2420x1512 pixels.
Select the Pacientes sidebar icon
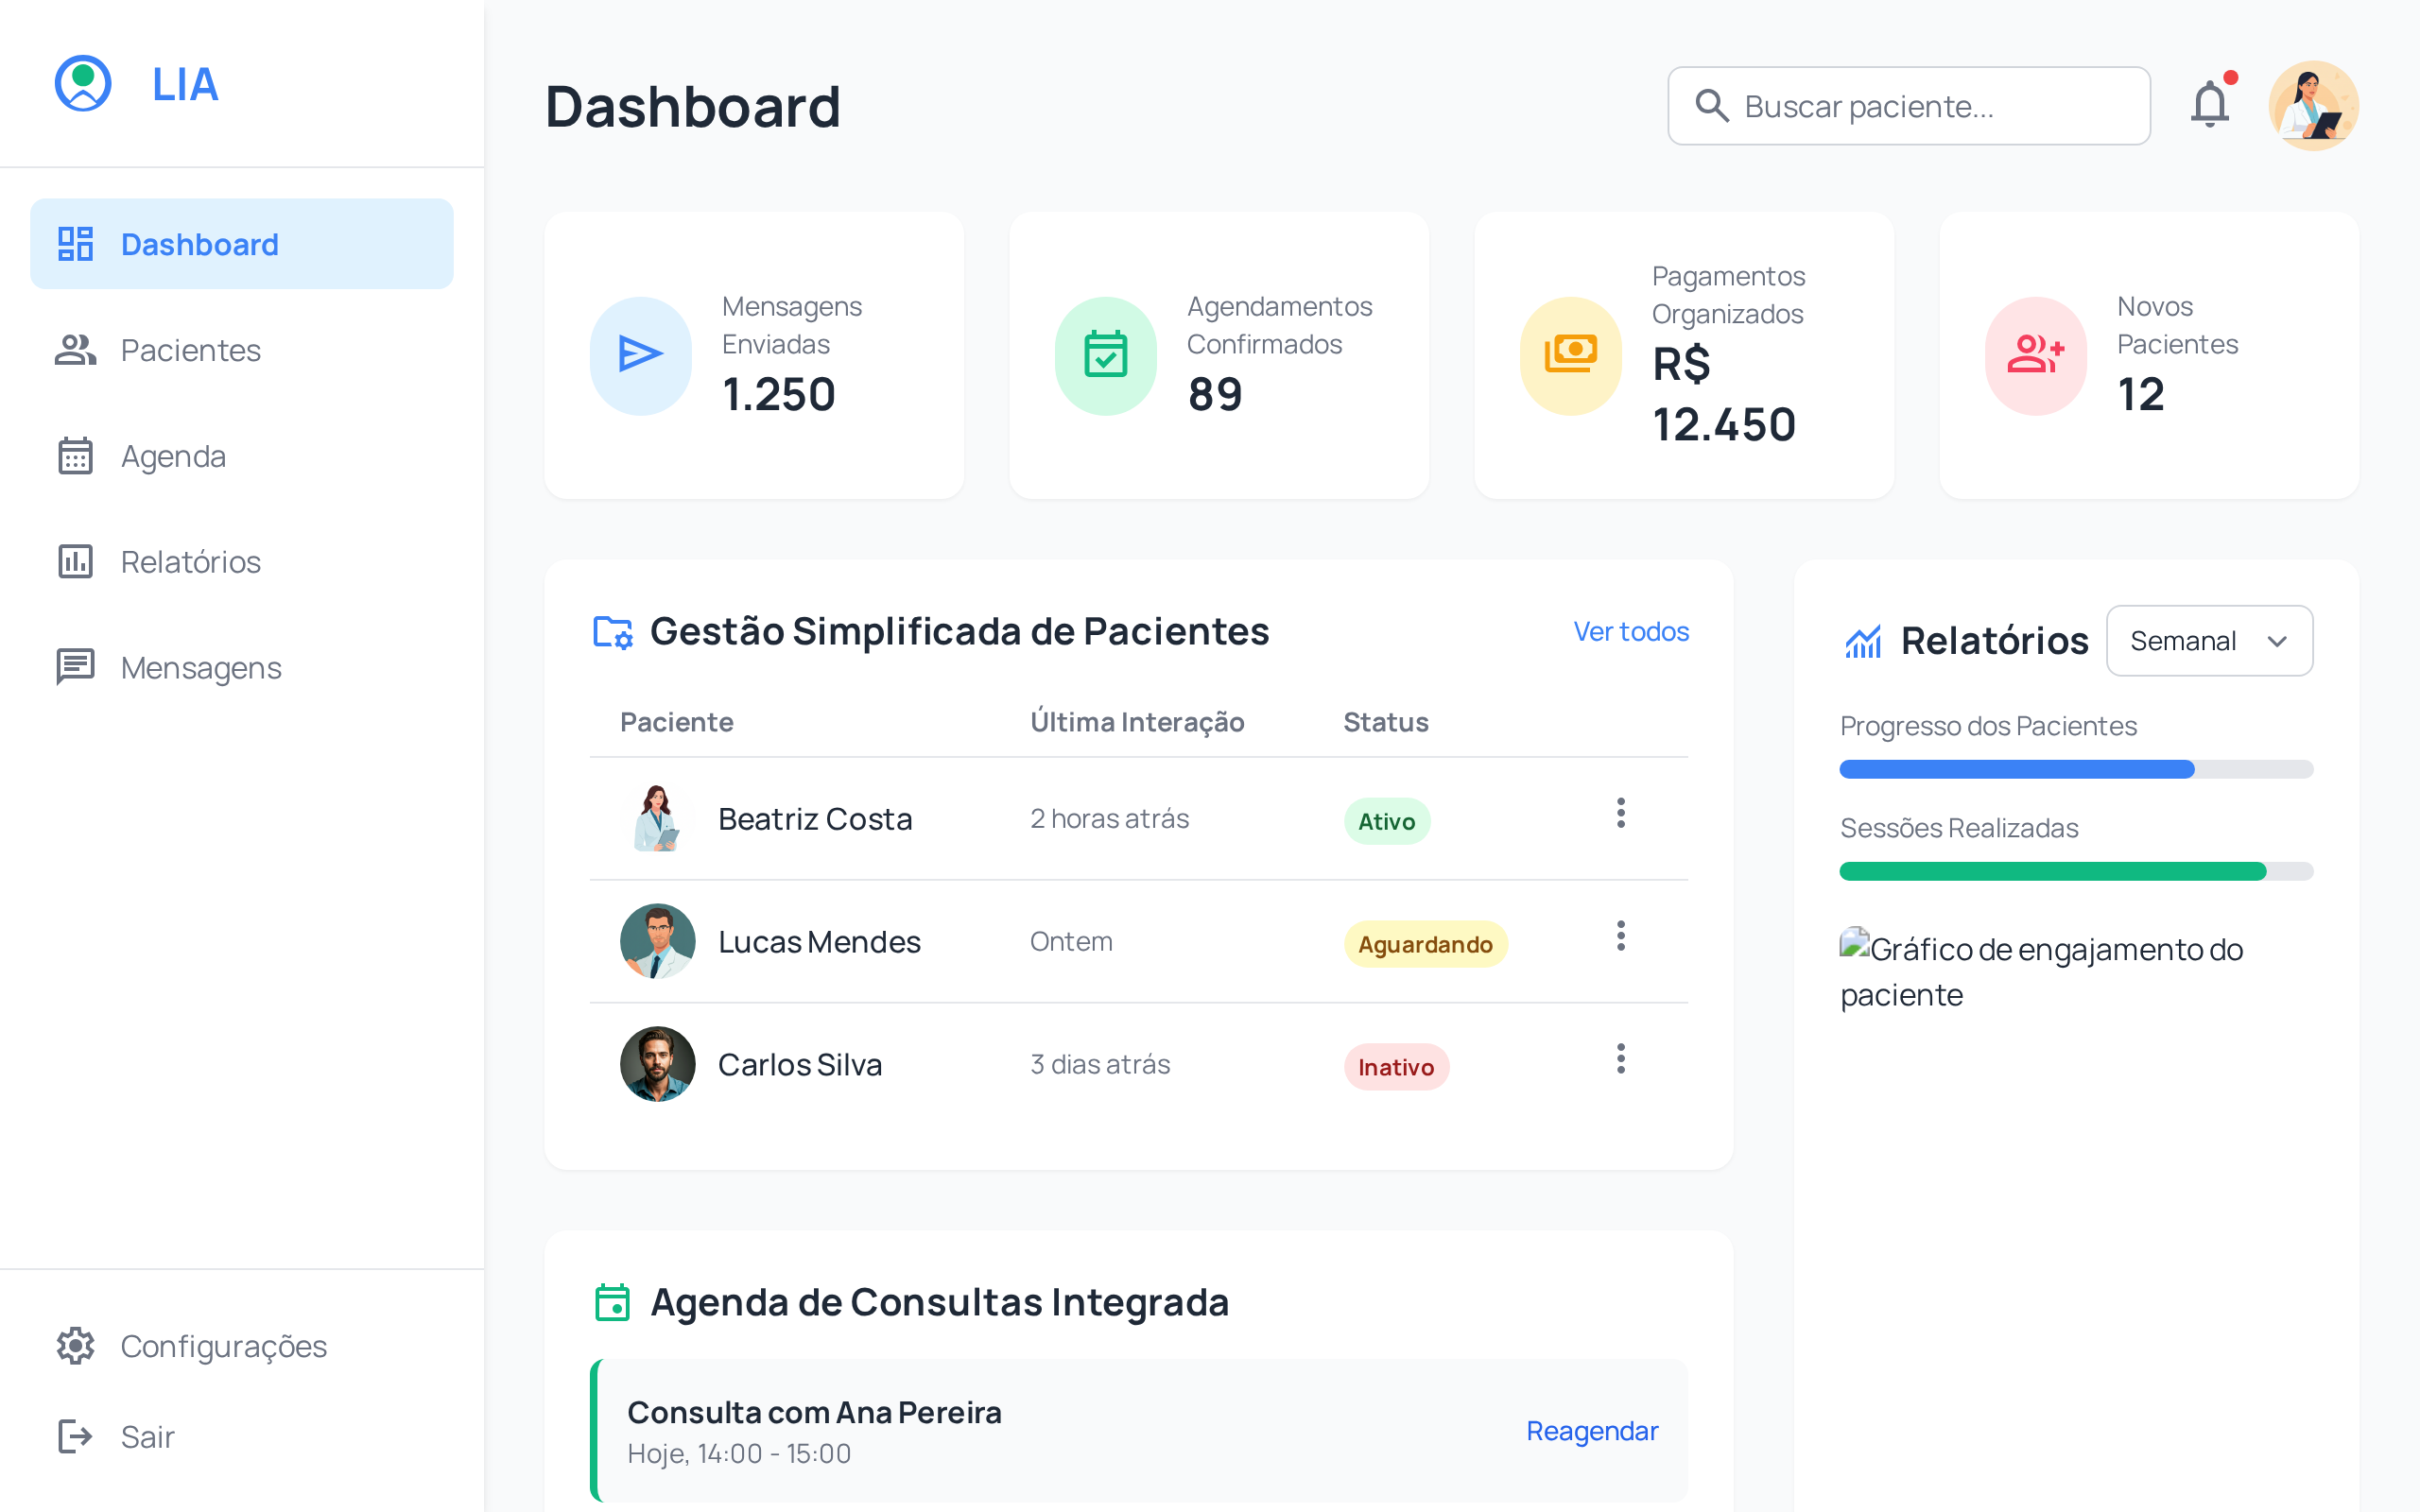(x=75, y=350)
